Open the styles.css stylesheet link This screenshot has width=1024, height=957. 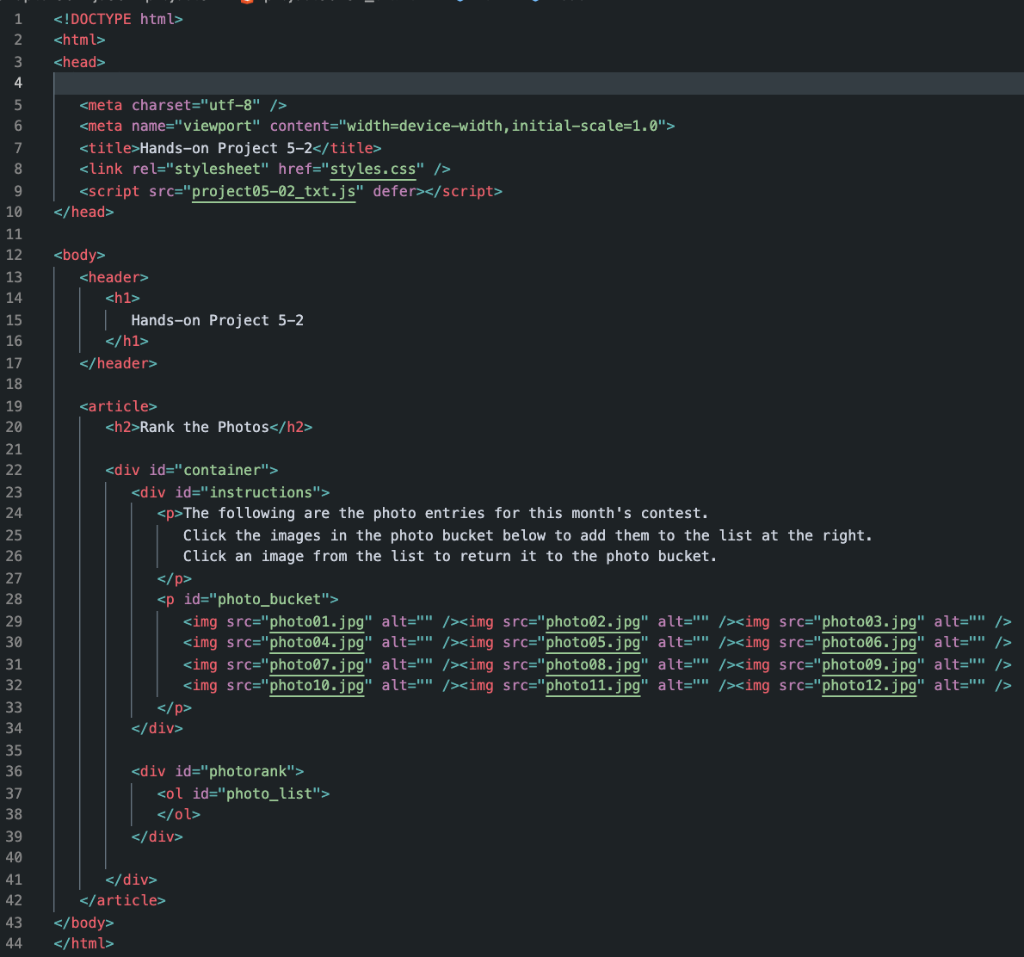(x=373, y=168)
